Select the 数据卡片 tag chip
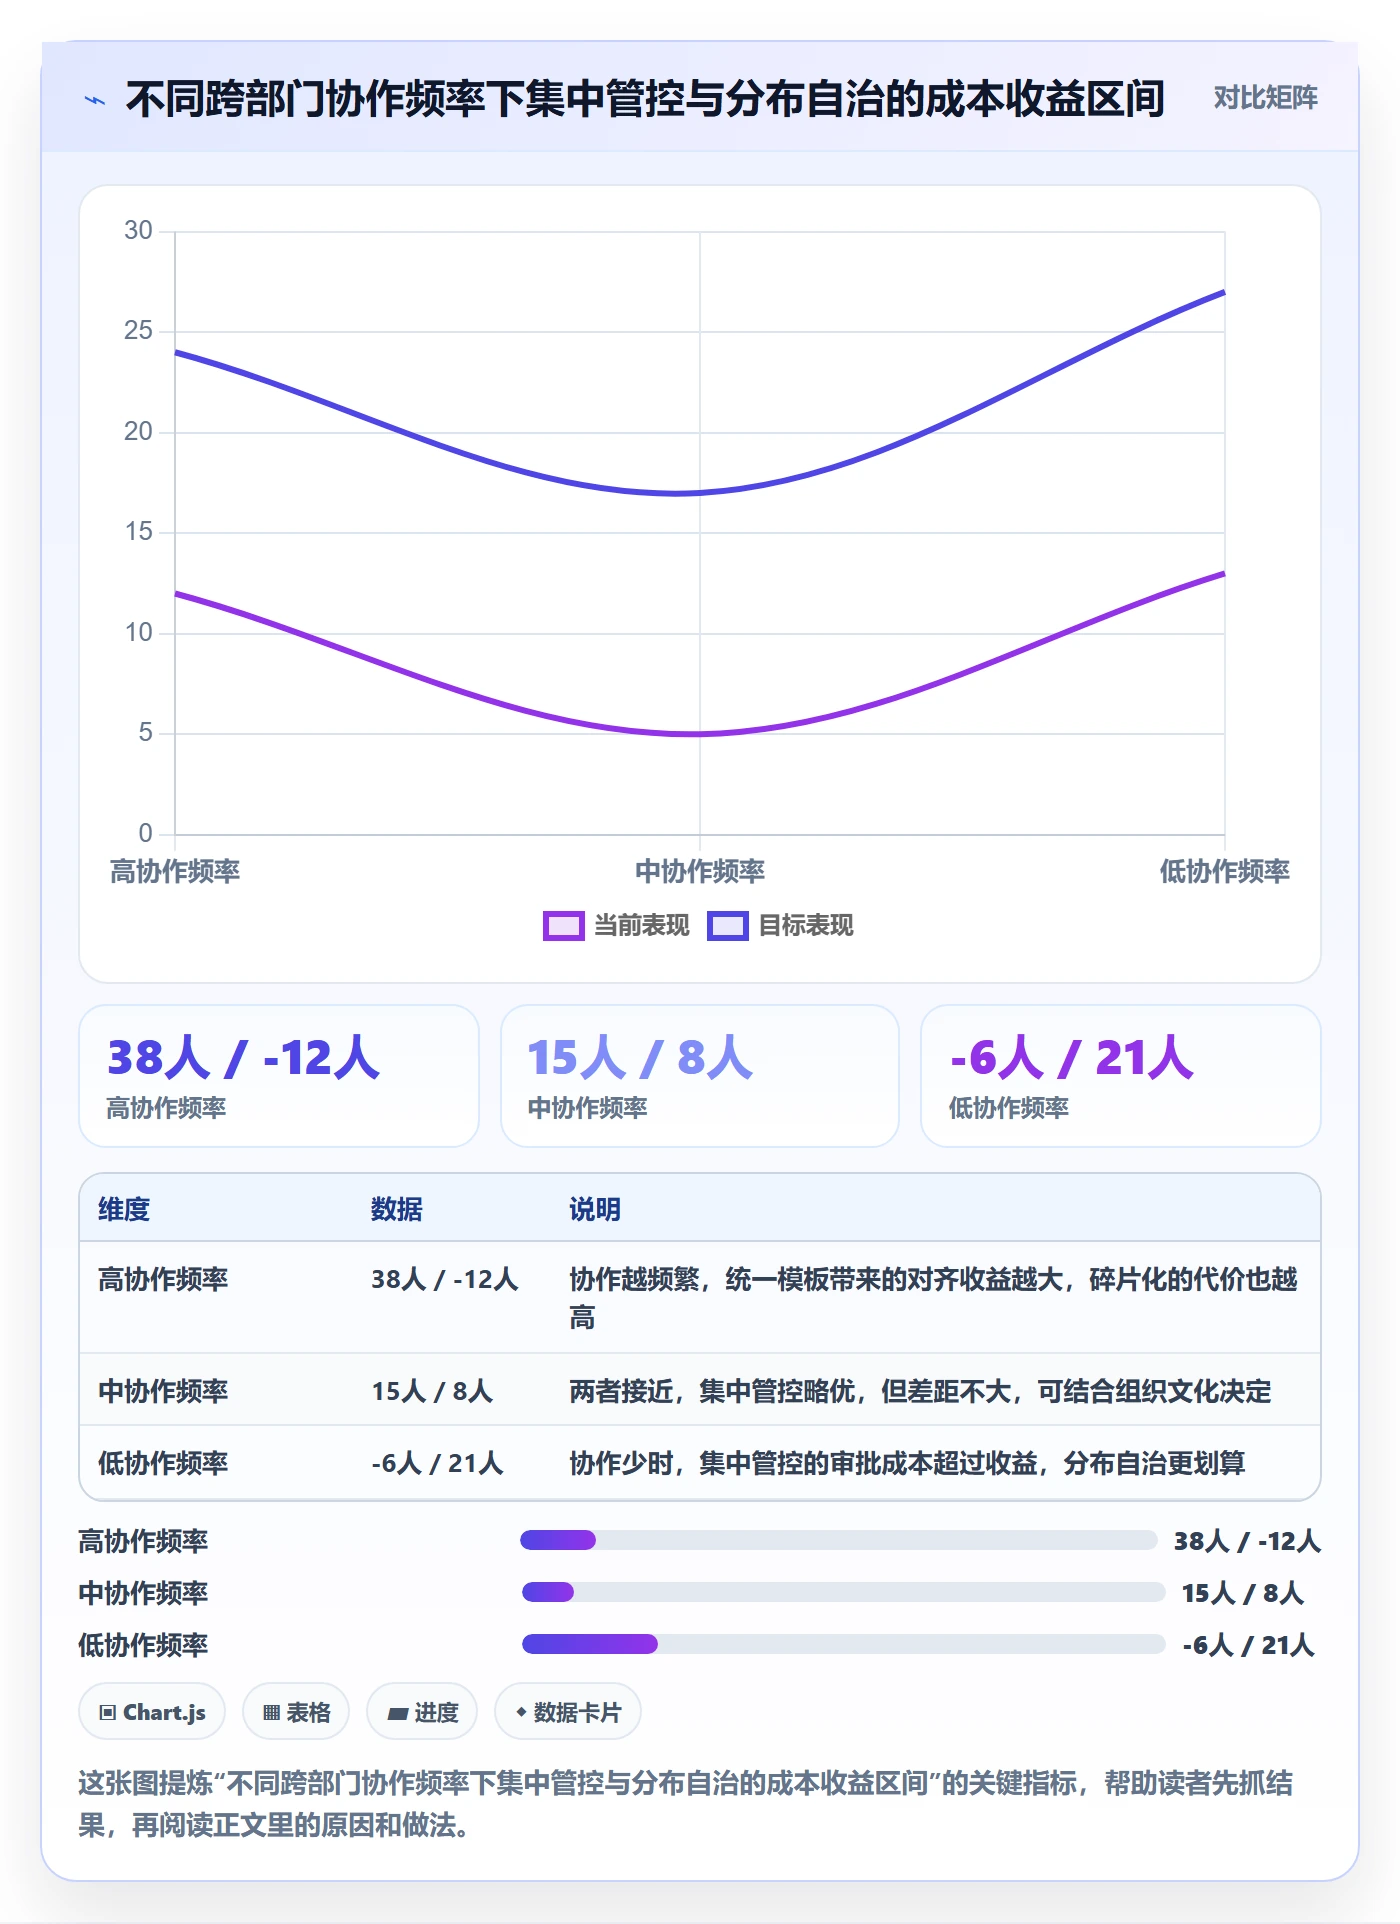Image resolution: width=1400 pixels, height=1924 pixels. coord(568,1712)
